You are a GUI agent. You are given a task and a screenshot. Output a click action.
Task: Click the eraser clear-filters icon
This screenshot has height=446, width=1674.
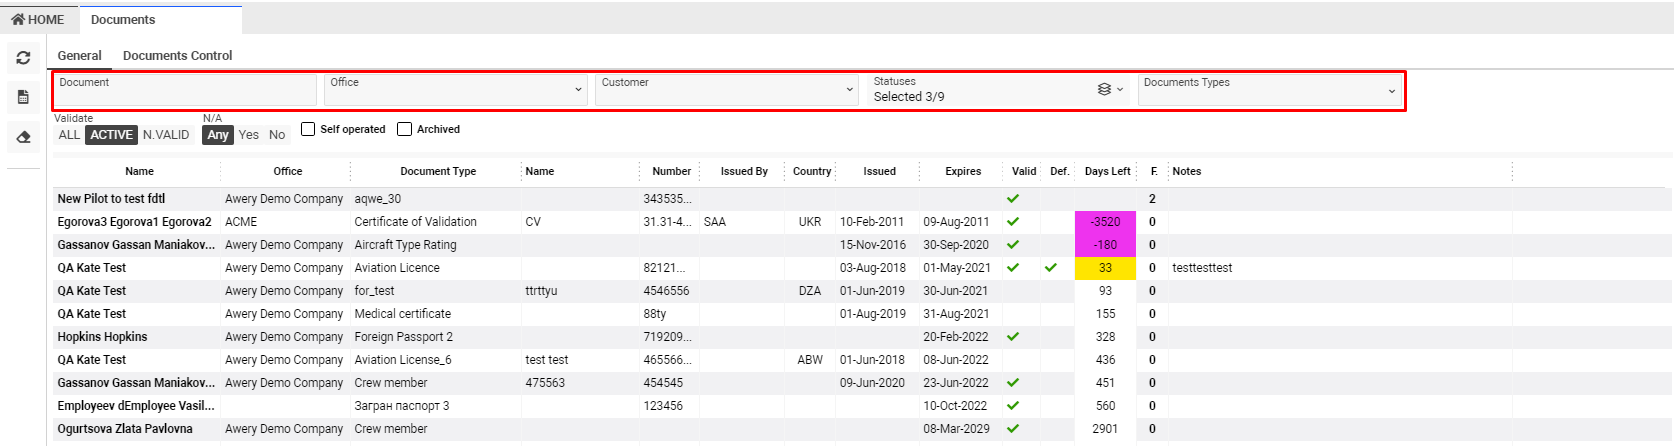[x=23, y=136]
